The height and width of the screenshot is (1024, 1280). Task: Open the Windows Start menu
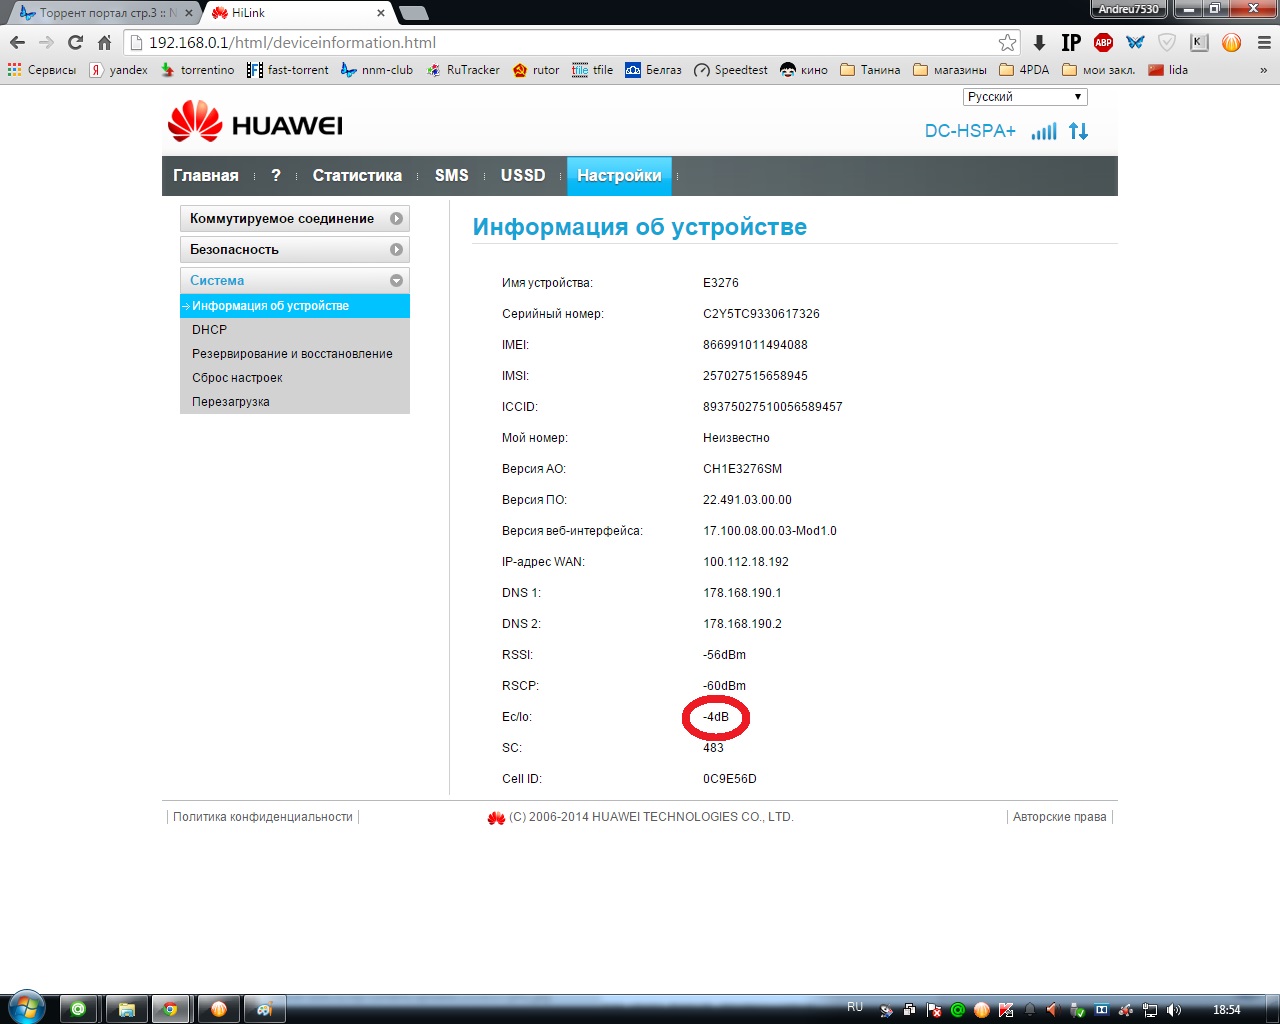(x=25, y=1007)
